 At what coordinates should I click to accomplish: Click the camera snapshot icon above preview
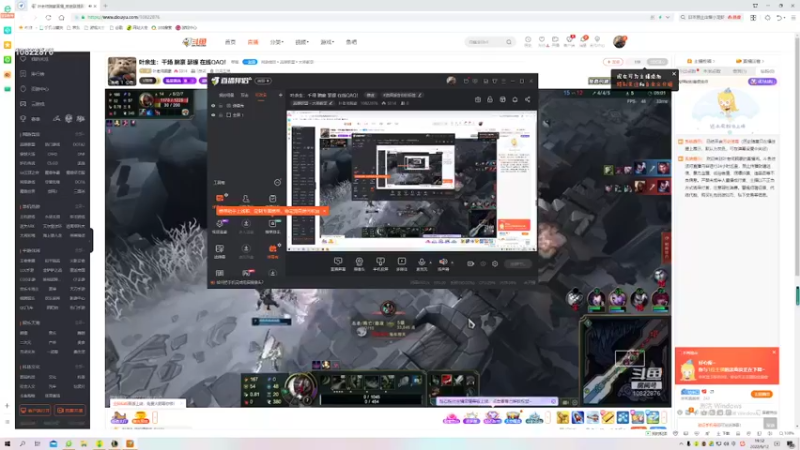(478, 99)
